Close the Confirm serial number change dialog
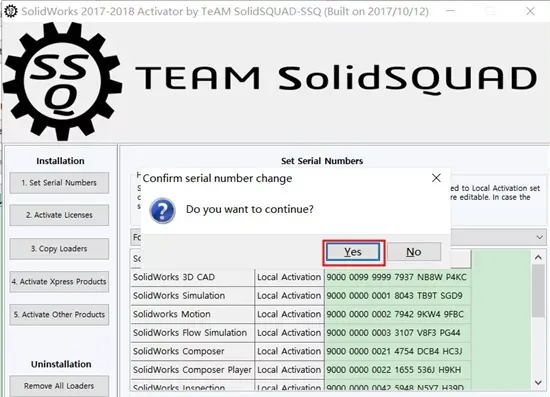Screen dimensions: 550x397 pyautogui.click(x=436, y=178)
